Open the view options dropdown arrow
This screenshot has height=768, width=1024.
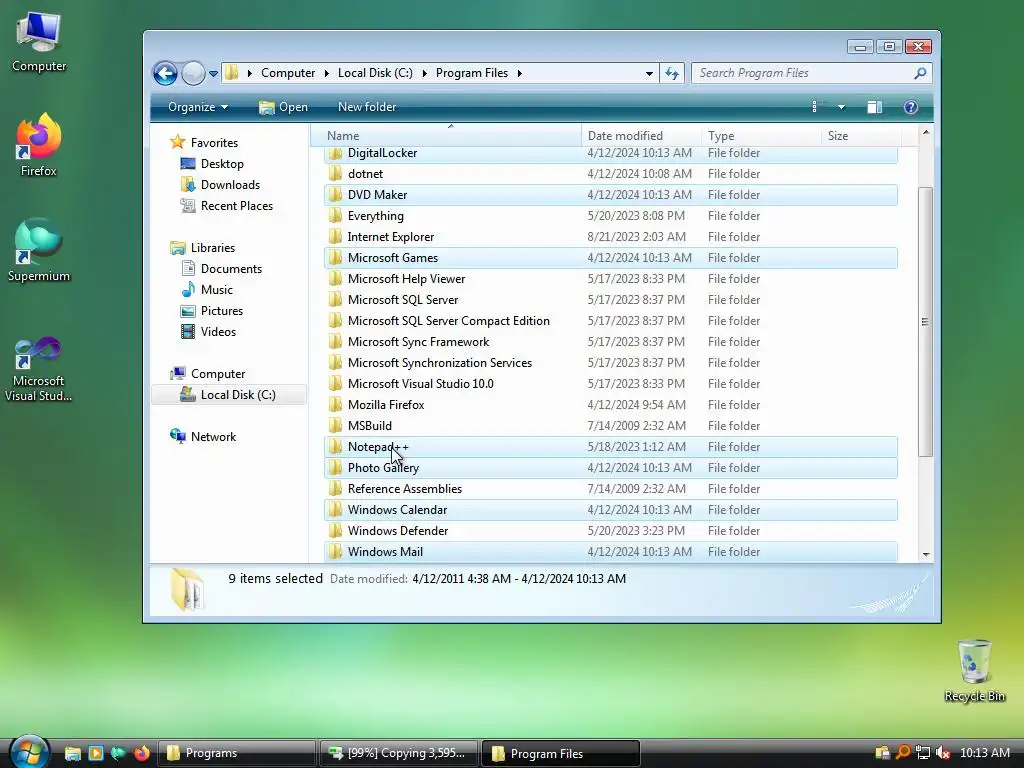pyautogui.click(x=841, y=107)
